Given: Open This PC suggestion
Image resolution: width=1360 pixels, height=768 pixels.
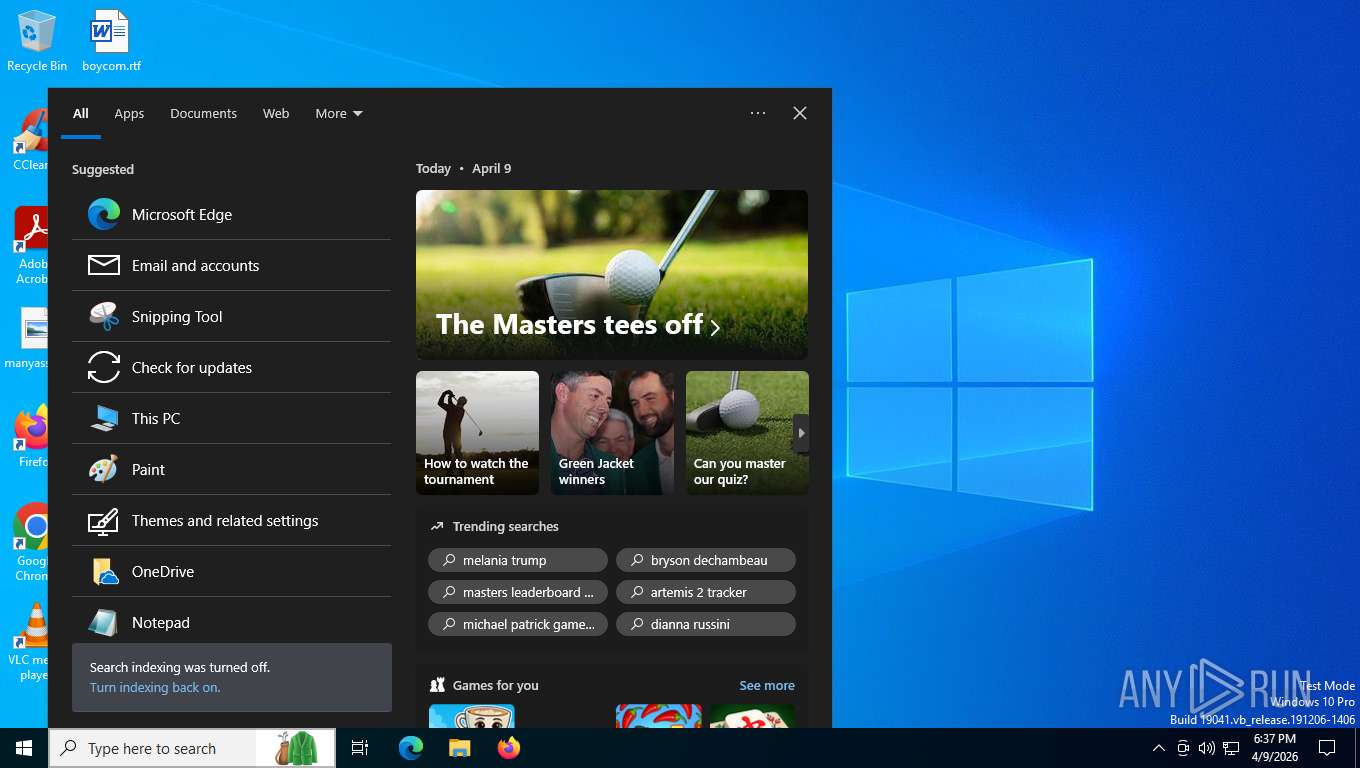Looking at the screenshot, I should (231, 419).
